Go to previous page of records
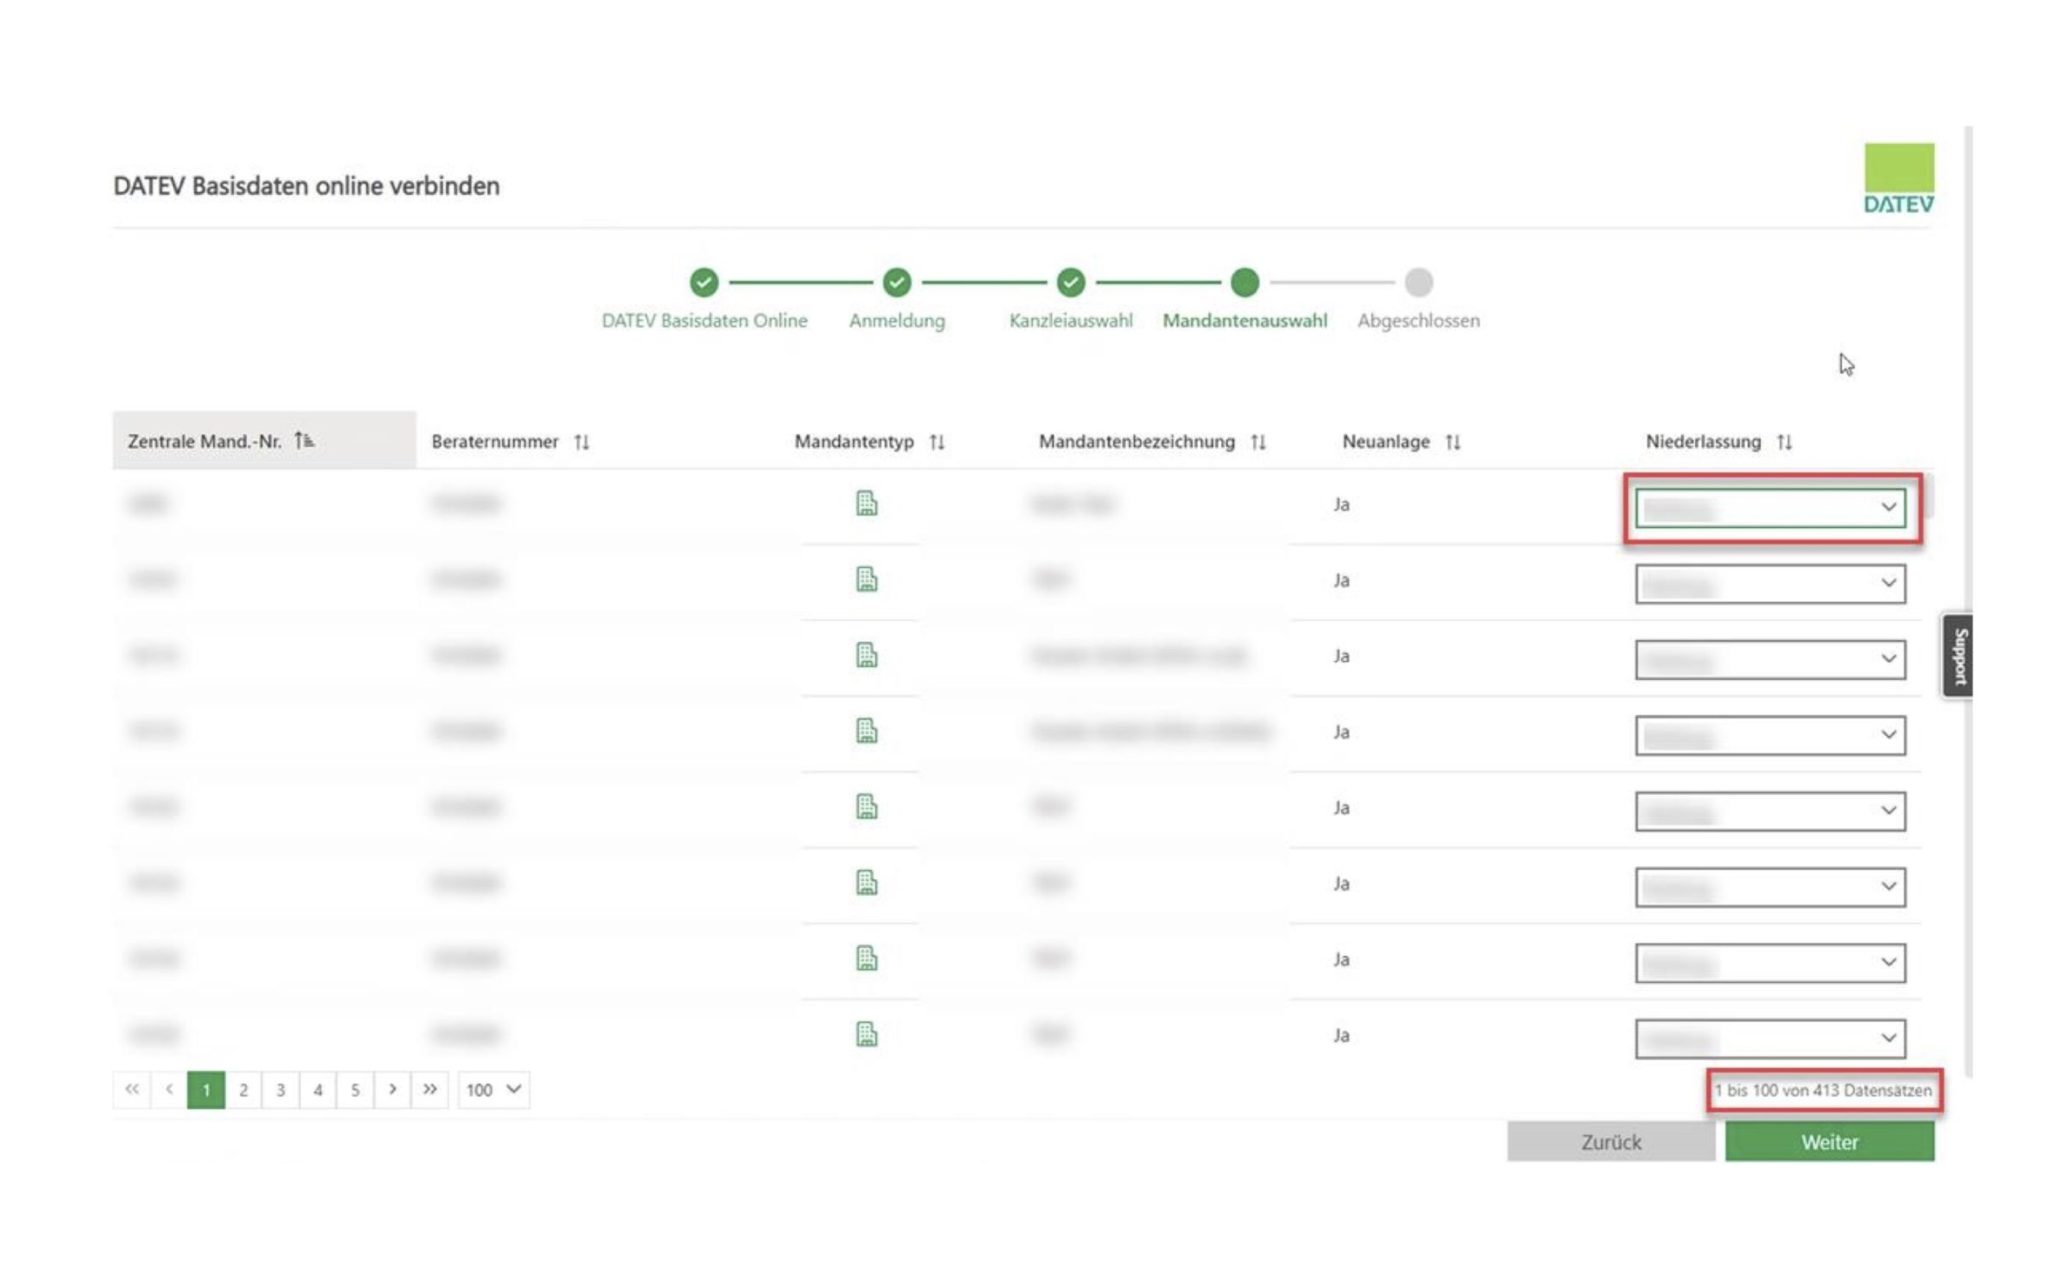The image size is (2048, 1263). [x=169, y=1089]
